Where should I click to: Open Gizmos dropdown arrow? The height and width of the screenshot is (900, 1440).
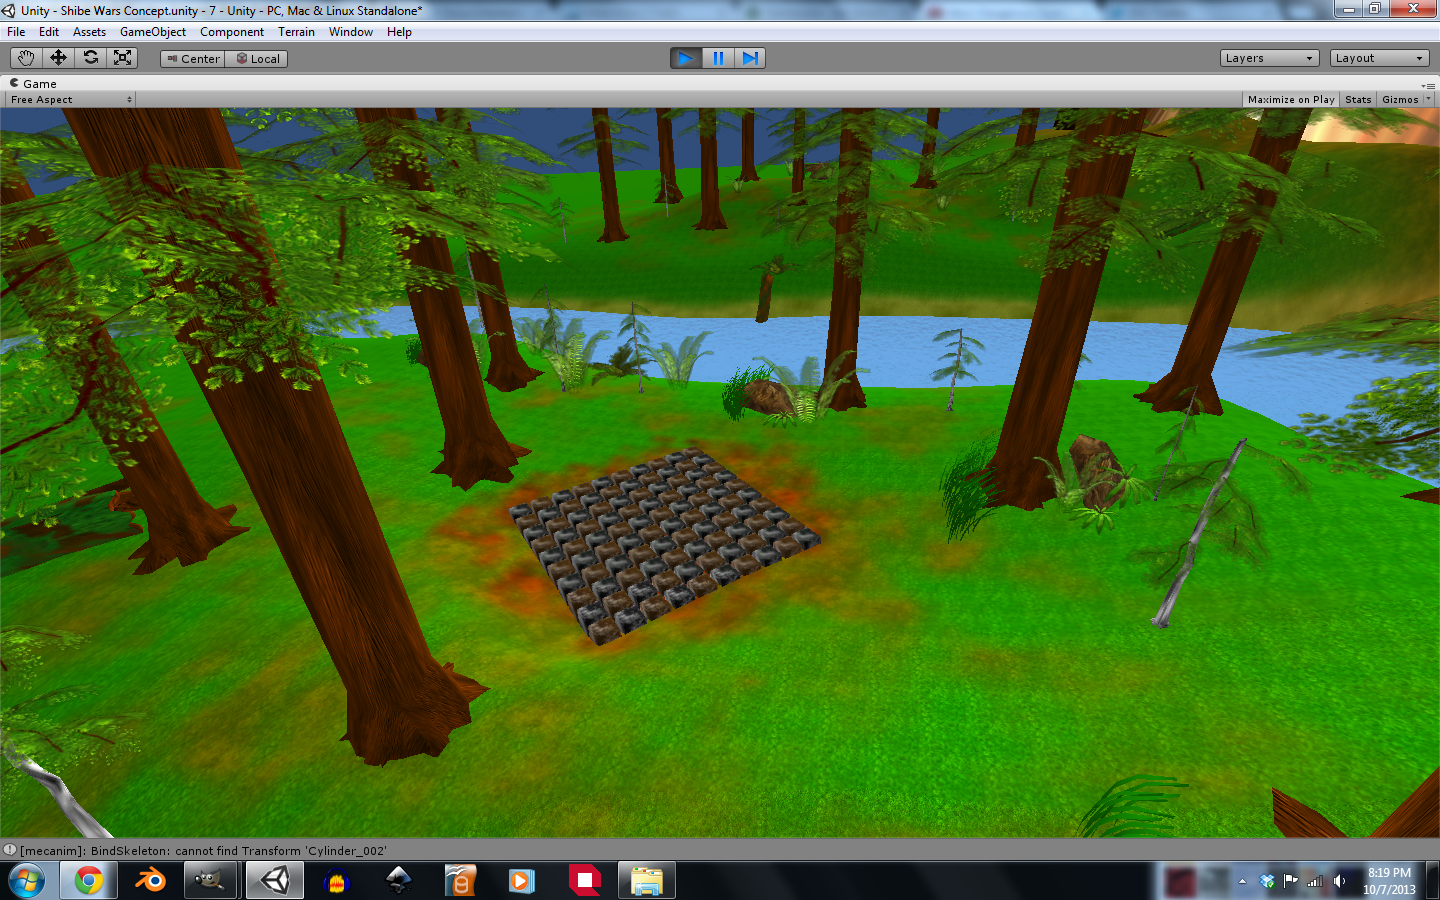pos(1428,99)
